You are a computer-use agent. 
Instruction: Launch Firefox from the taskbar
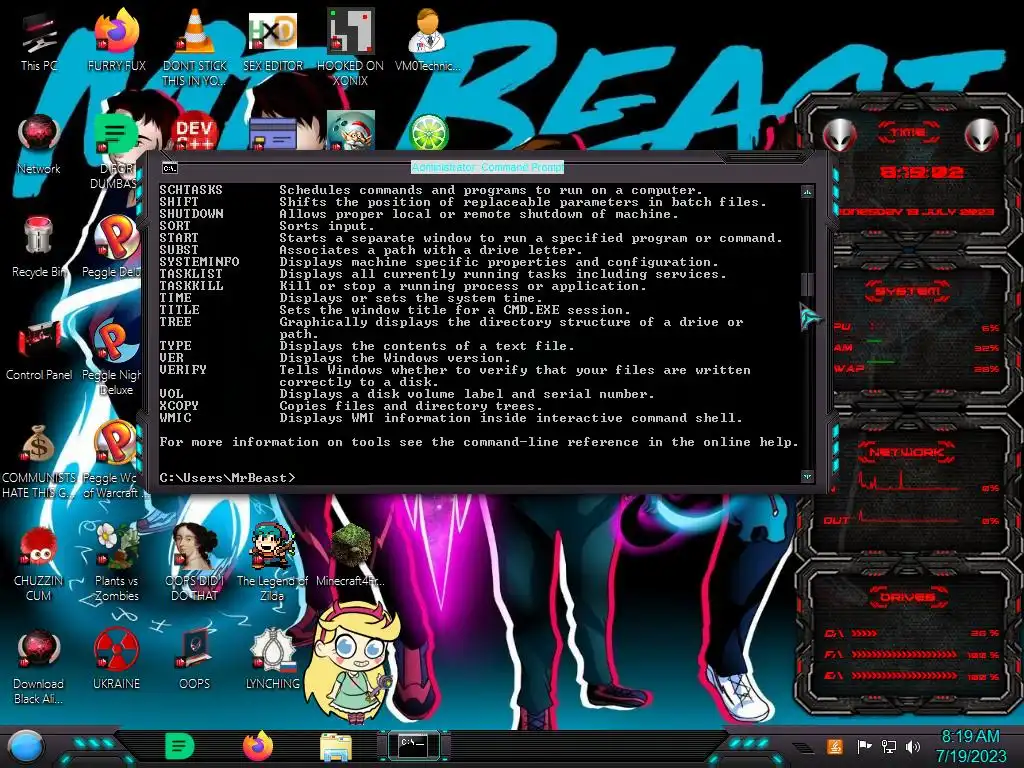(258, 746)
